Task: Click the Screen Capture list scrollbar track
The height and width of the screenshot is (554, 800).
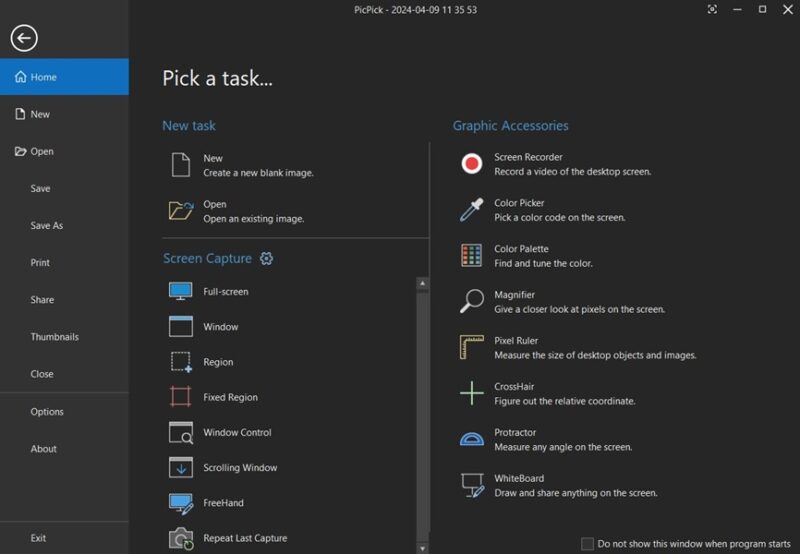Action: 422,416
